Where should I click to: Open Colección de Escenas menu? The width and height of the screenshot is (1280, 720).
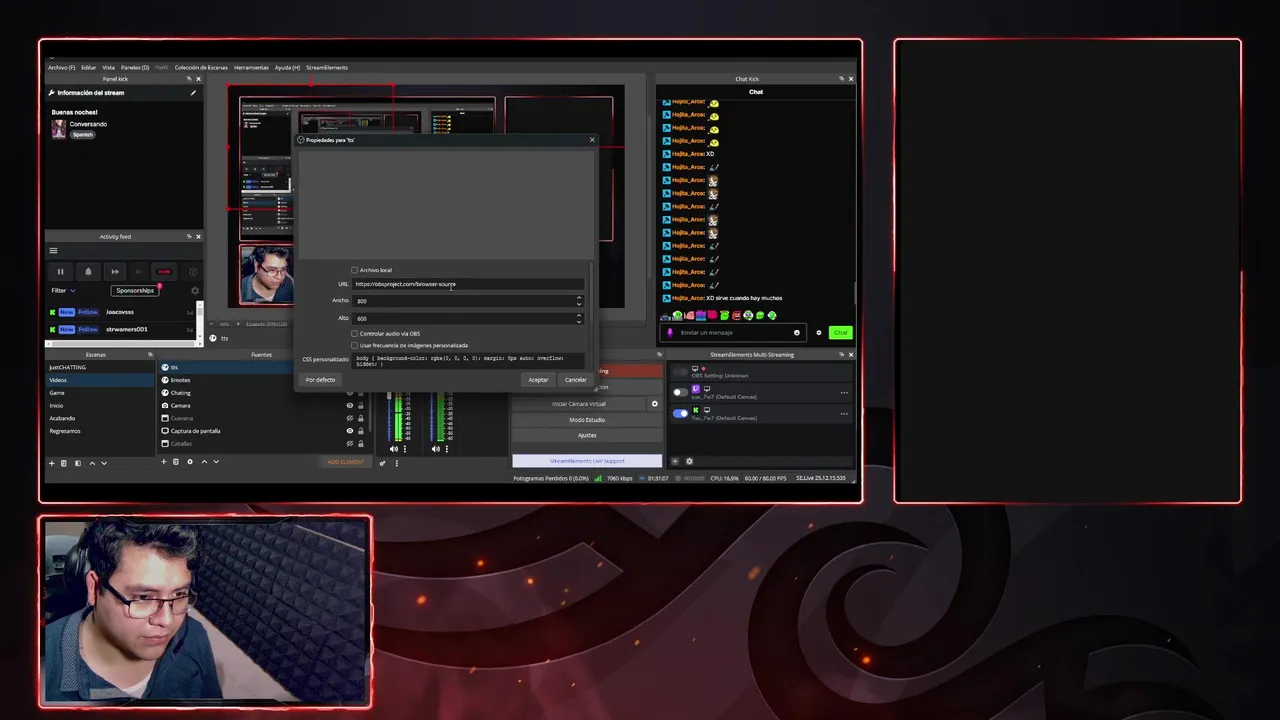click(x=201, y=67)
